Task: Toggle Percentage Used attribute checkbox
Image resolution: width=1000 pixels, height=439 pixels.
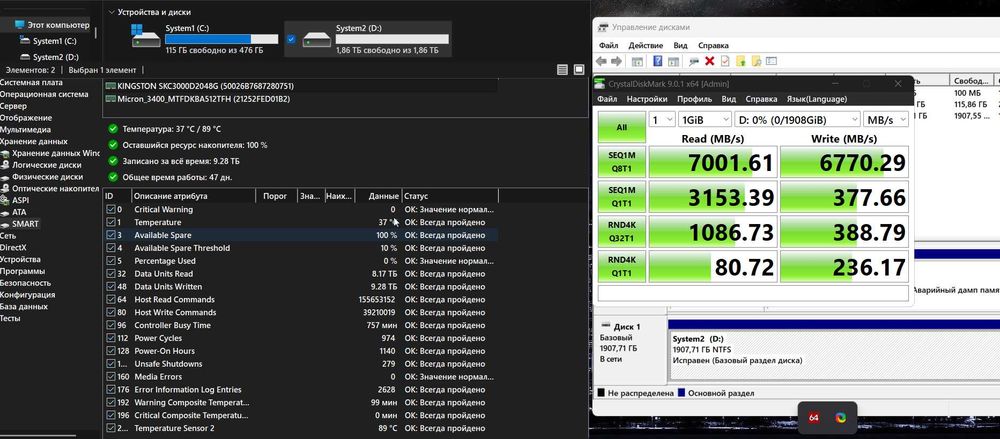Action: [111, 261]
